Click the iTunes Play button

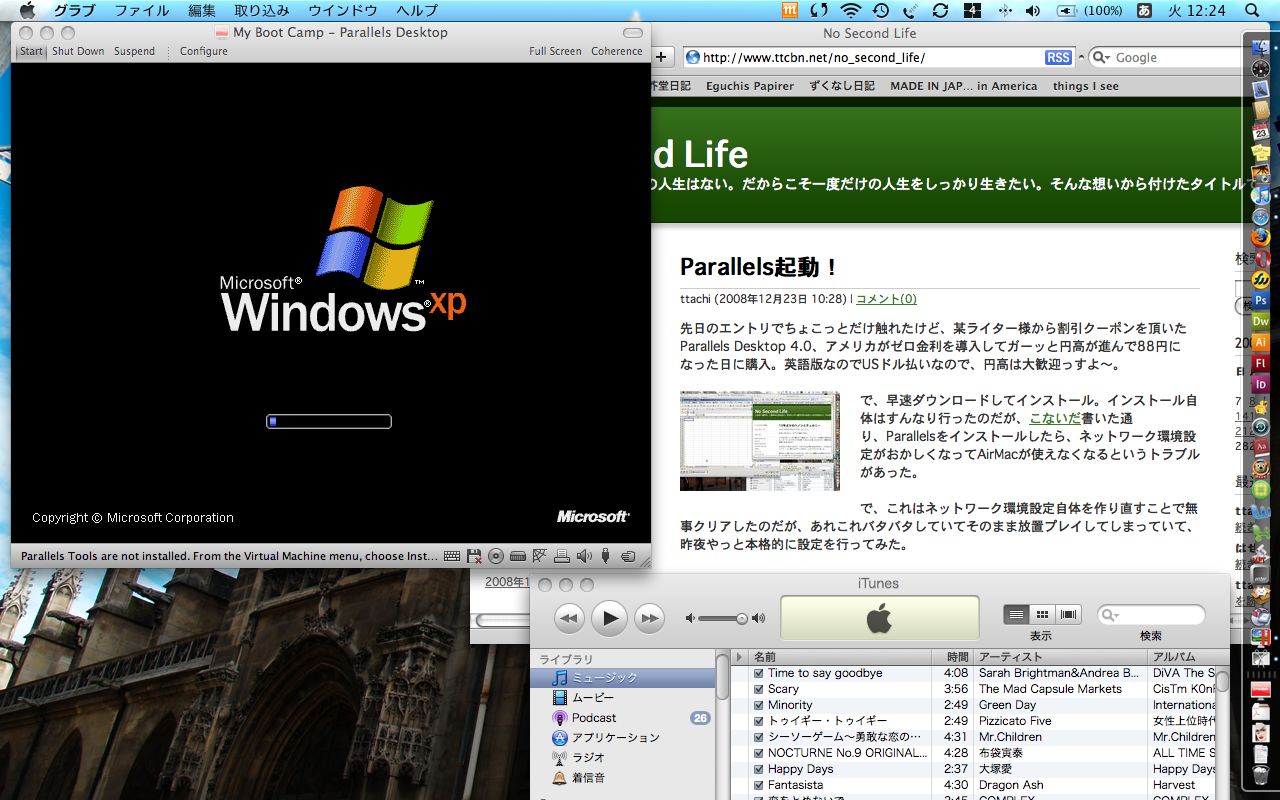[x=609, y=618]
